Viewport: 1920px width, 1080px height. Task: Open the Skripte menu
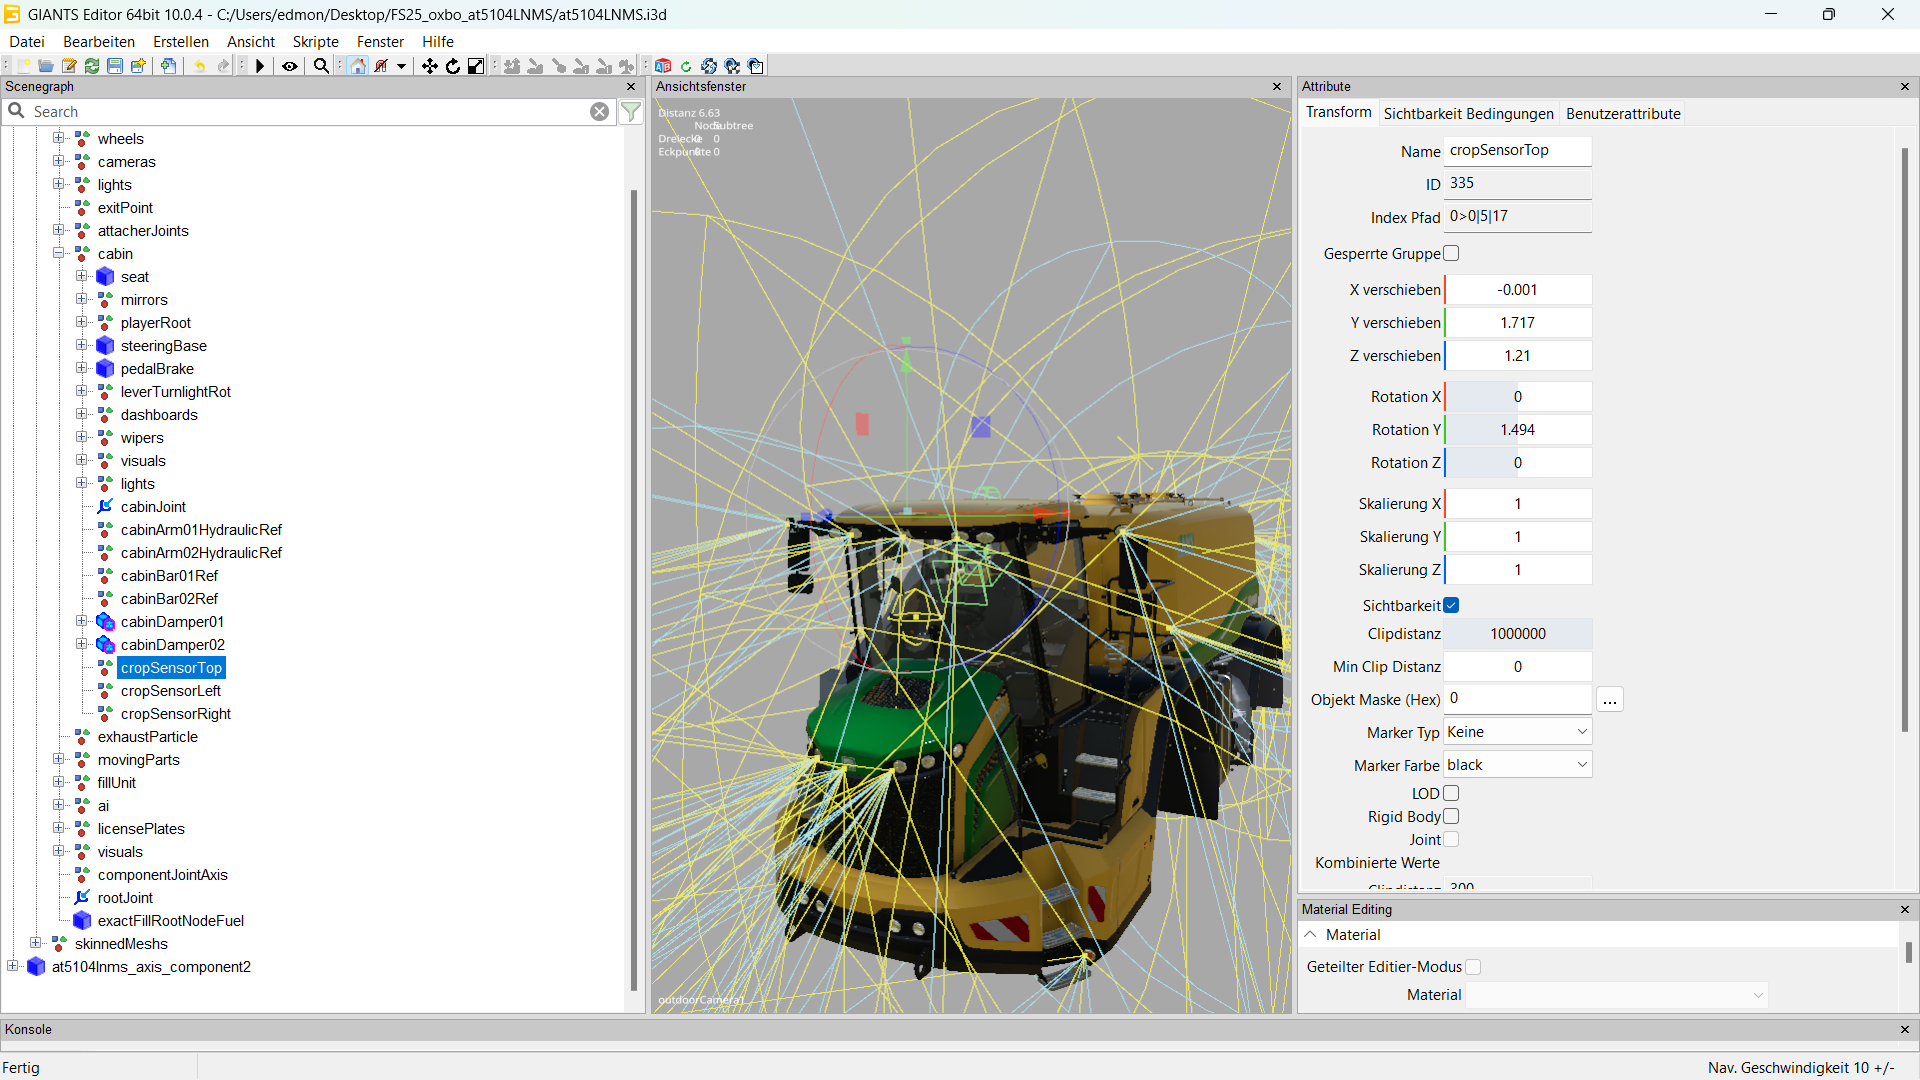316,42
